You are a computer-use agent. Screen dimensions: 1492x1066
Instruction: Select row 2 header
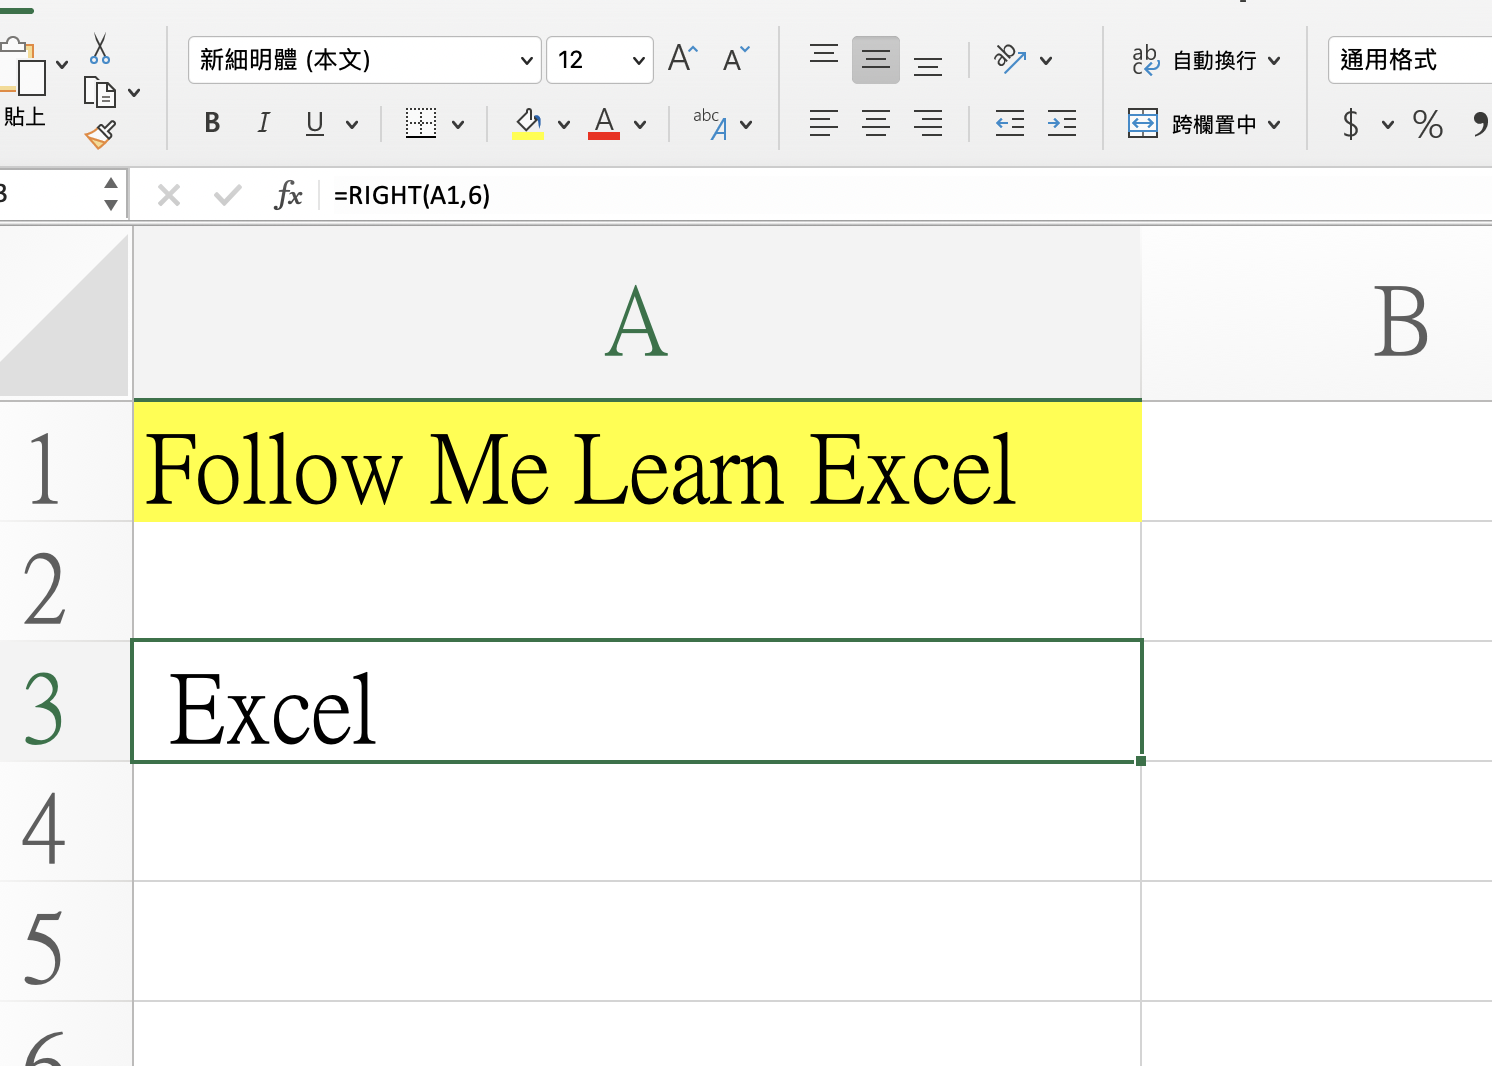coord(66,582)
